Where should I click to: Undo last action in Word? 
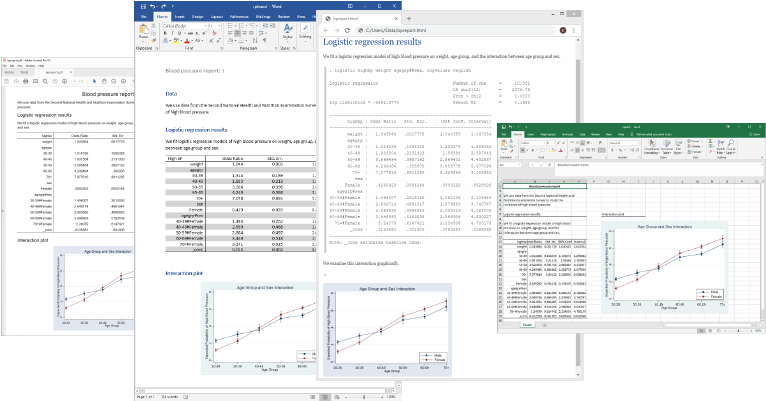pyautogui.click(x=152, y=6)
